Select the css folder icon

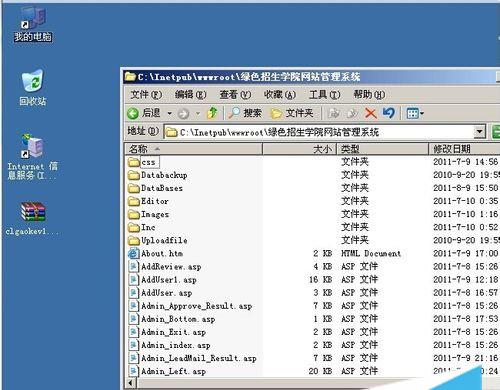(134, 162)
